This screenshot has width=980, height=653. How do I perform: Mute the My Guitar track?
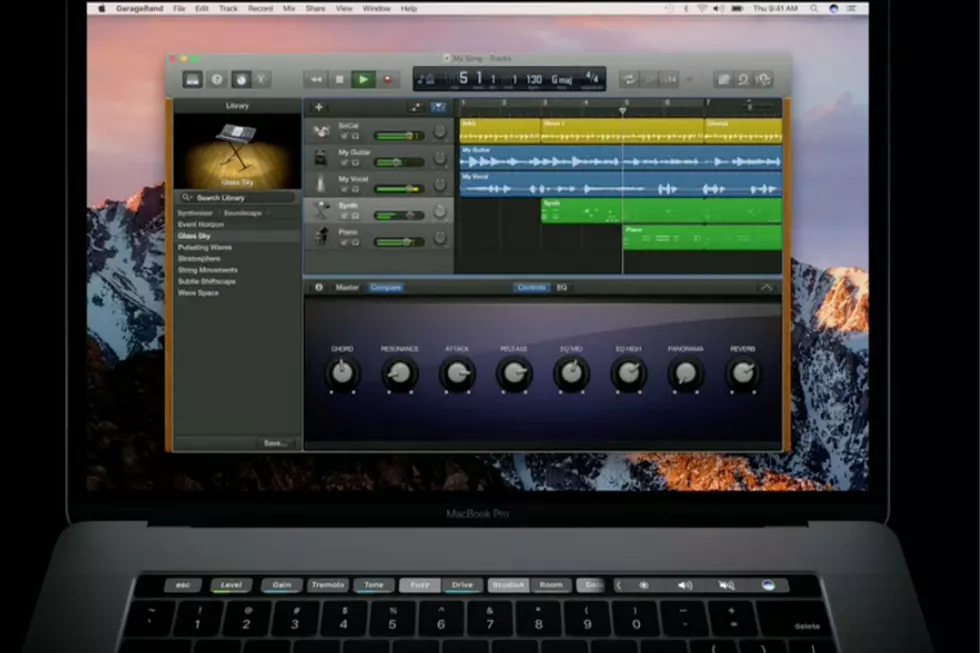[344, 162]
